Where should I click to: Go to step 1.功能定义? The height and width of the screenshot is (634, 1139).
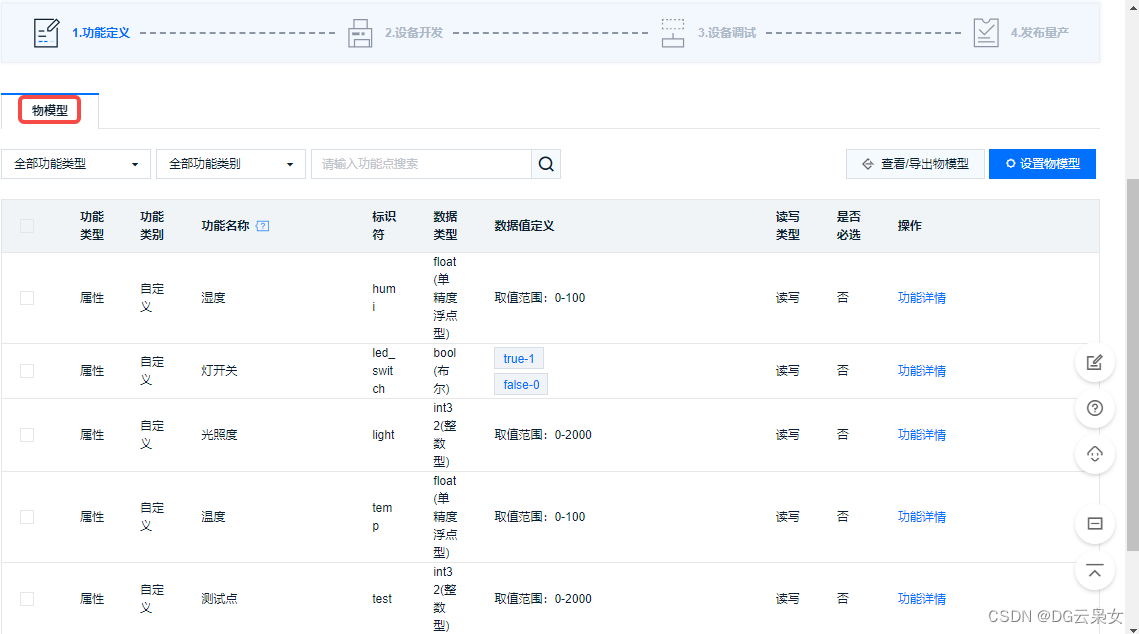(x=101, y=33)
